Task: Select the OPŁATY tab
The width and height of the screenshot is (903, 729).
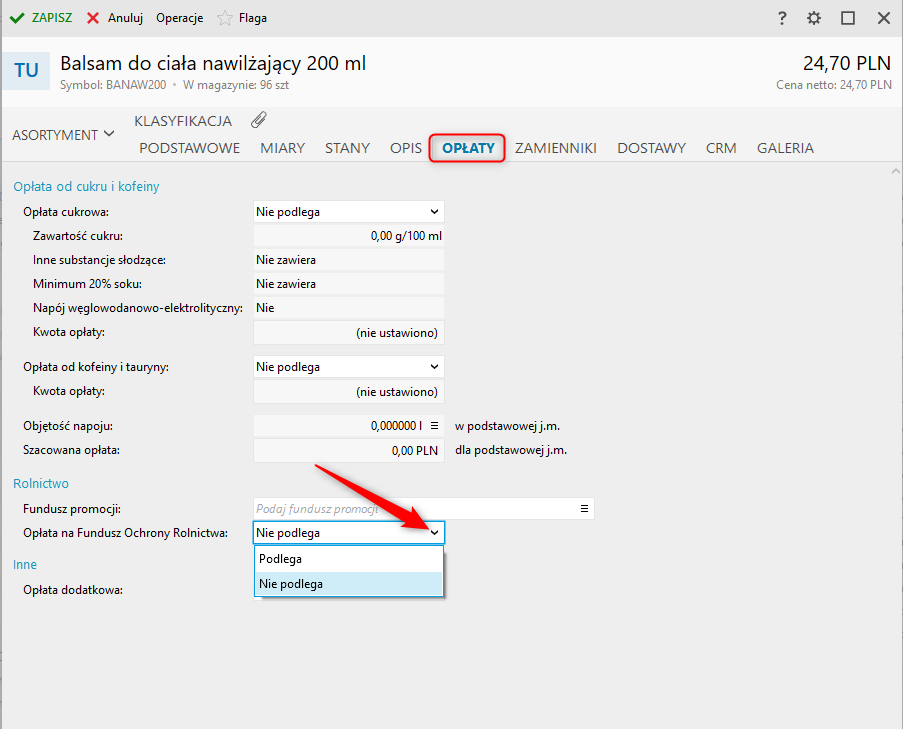Action: point(468,148)
